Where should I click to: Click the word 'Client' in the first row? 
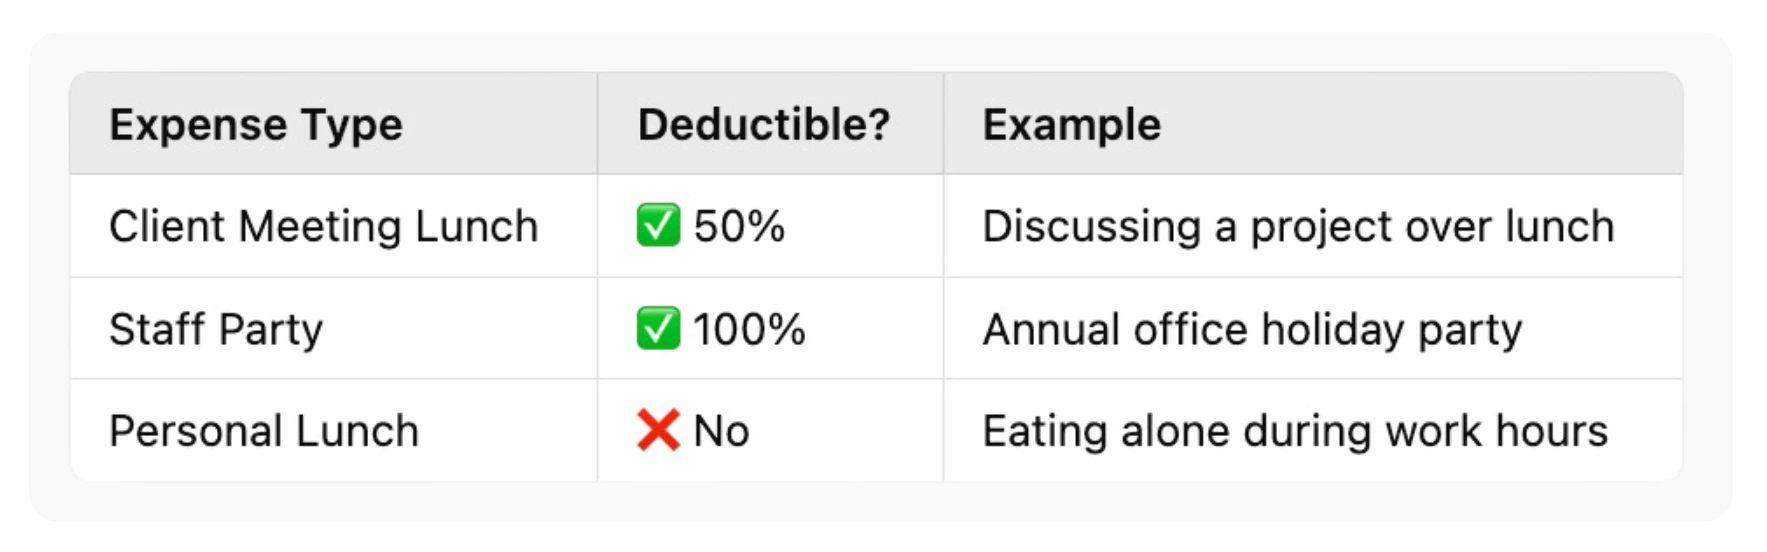click(166, 227)
